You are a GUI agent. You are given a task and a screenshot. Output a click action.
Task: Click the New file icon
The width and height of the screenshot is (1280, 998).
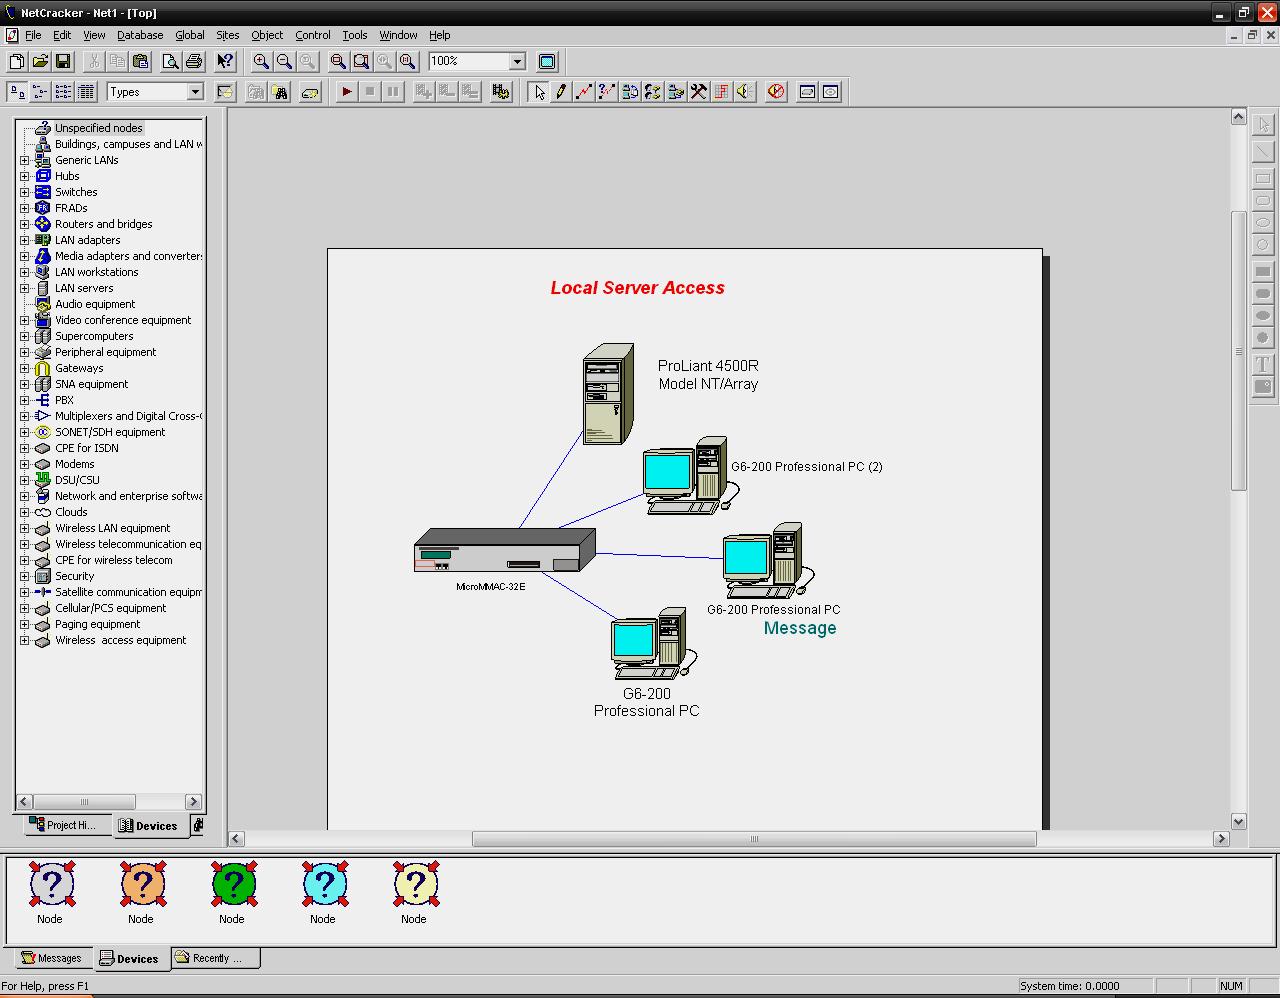pyautogui.click(x=16, y=62)
